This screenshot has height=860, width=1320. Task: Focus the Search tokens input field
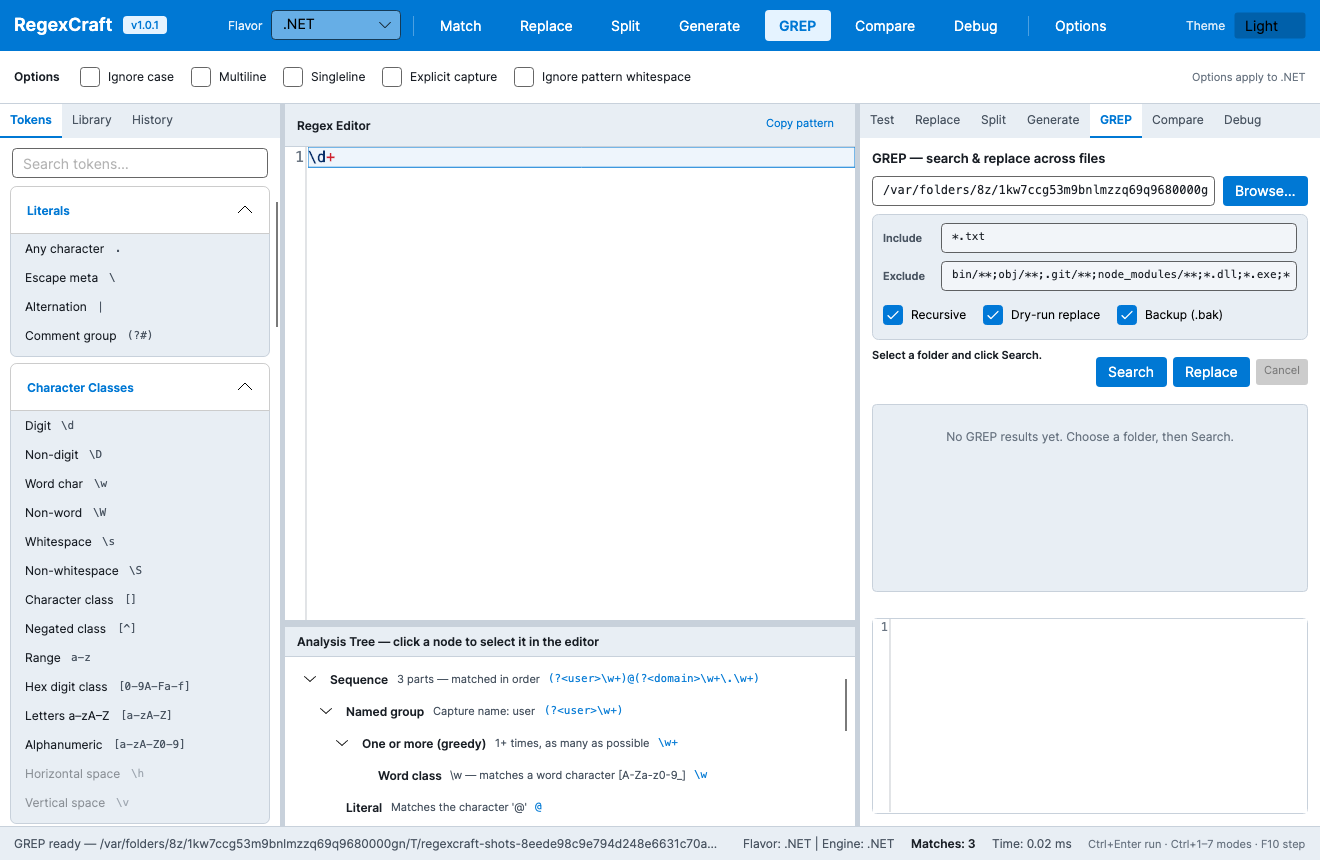(140, 163)
